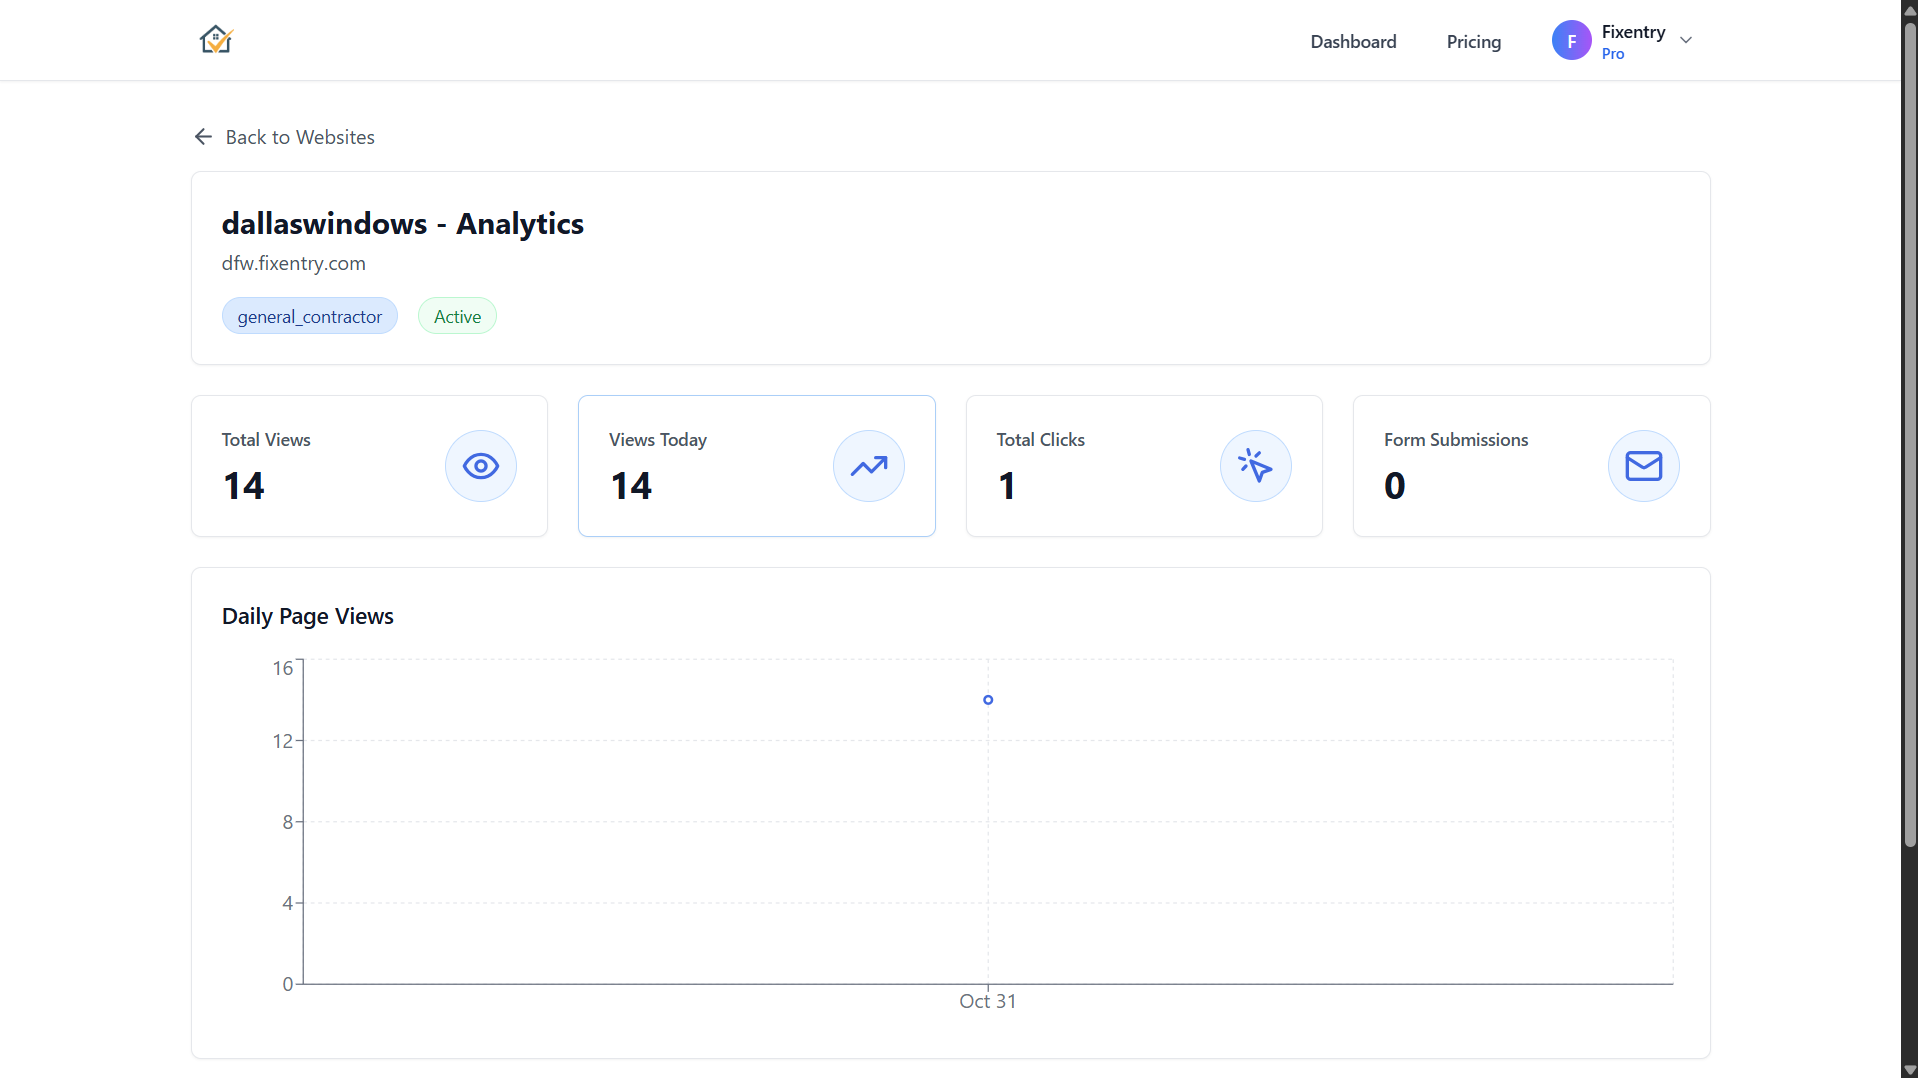This screenshot has height=1078, width=1918.
Task: Open the Pricing nav item
Action: coord(1474,41)
